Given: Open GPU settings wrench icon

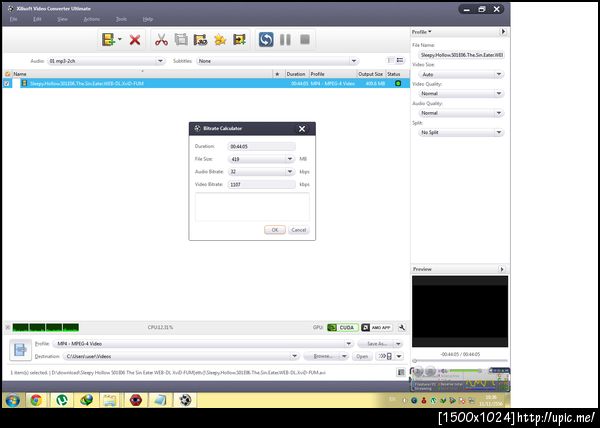Looking at the screenshot, I should tap(402, 327).
